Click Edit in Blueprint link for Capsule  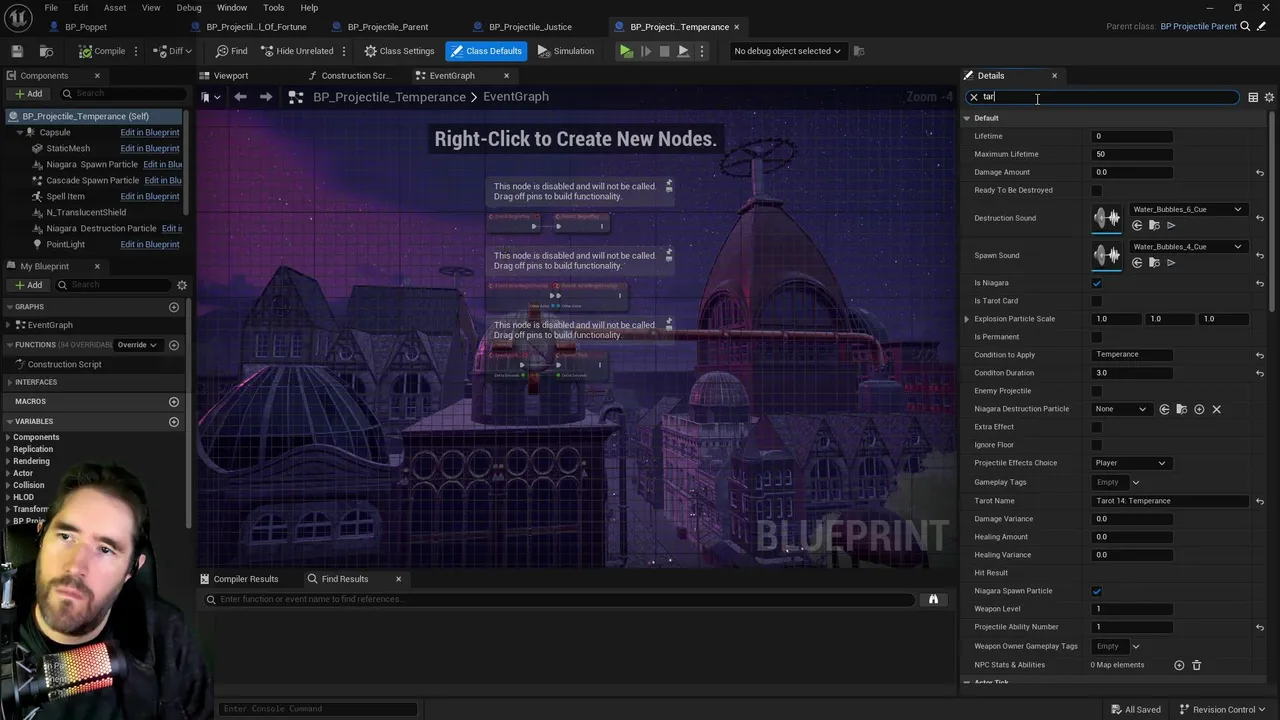click(150, 132)
